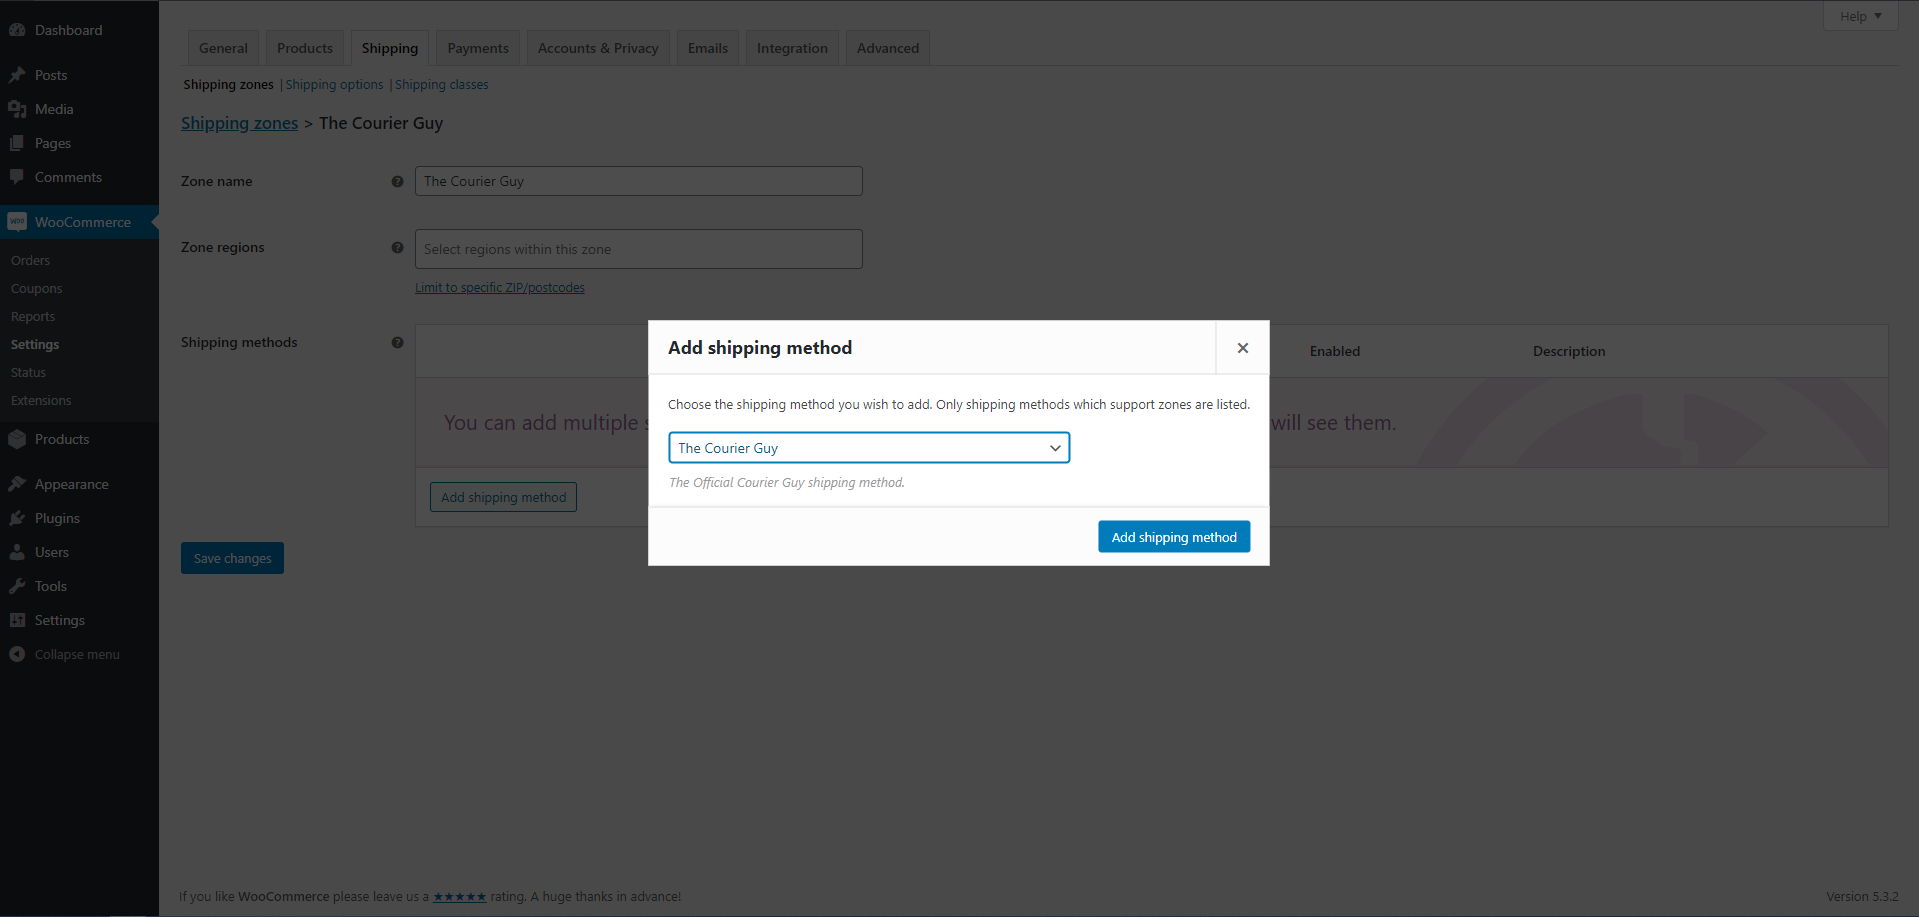Viewport: 1919px width, 917px height.
Task: Click the Plugins plug icon
Action: click(17, 518)
